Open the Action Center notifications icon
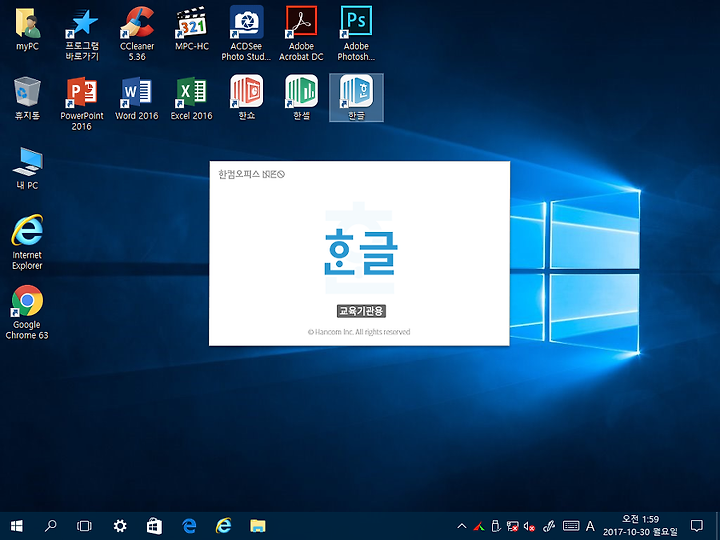Image resolution: width=720 pixels, height=540 pixels. click(x=697, y=526)
